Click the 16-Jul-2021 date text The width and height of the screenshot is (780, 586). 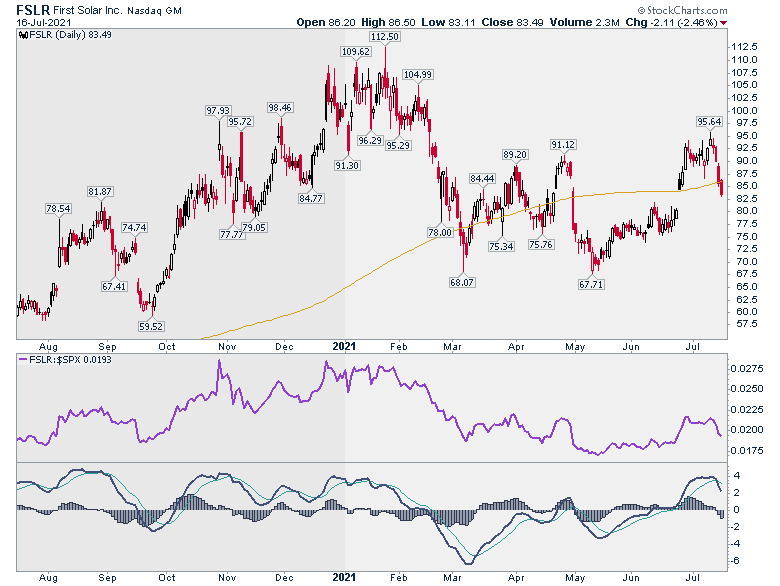(x=44, y=22)
